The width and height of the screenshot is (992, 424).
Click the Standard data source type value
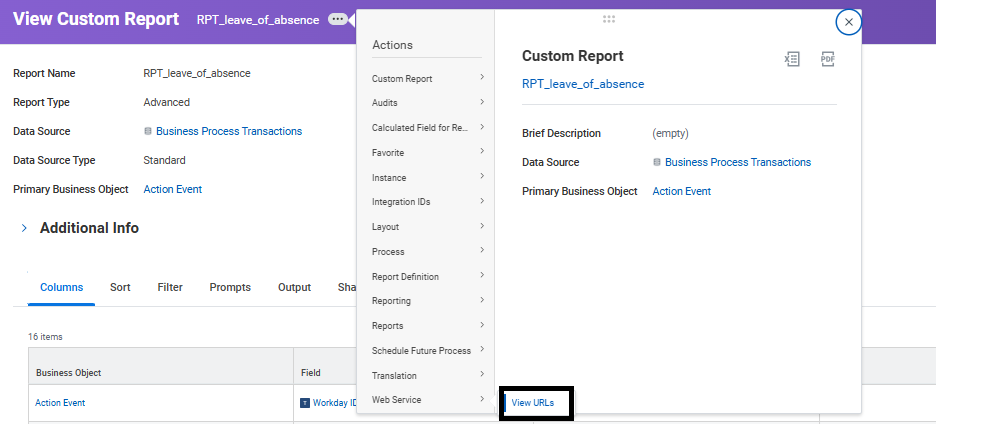(x=164, y=160)
